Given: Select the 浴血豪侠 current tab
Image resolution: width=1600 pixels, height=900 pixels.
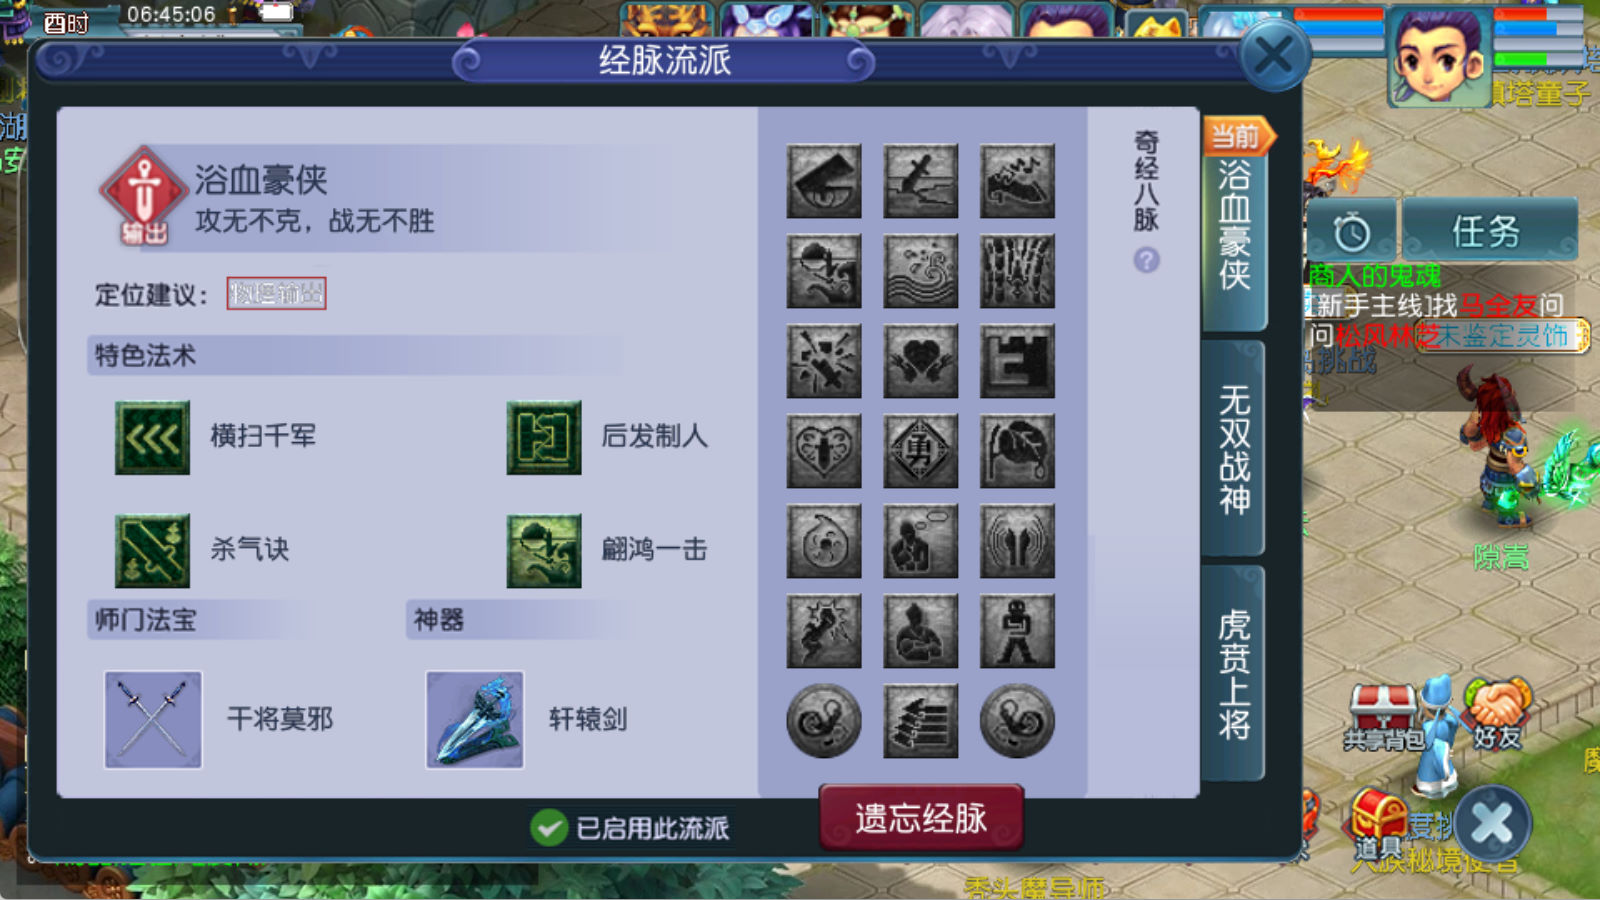Looking at the screenshot, I should 1234,226.
